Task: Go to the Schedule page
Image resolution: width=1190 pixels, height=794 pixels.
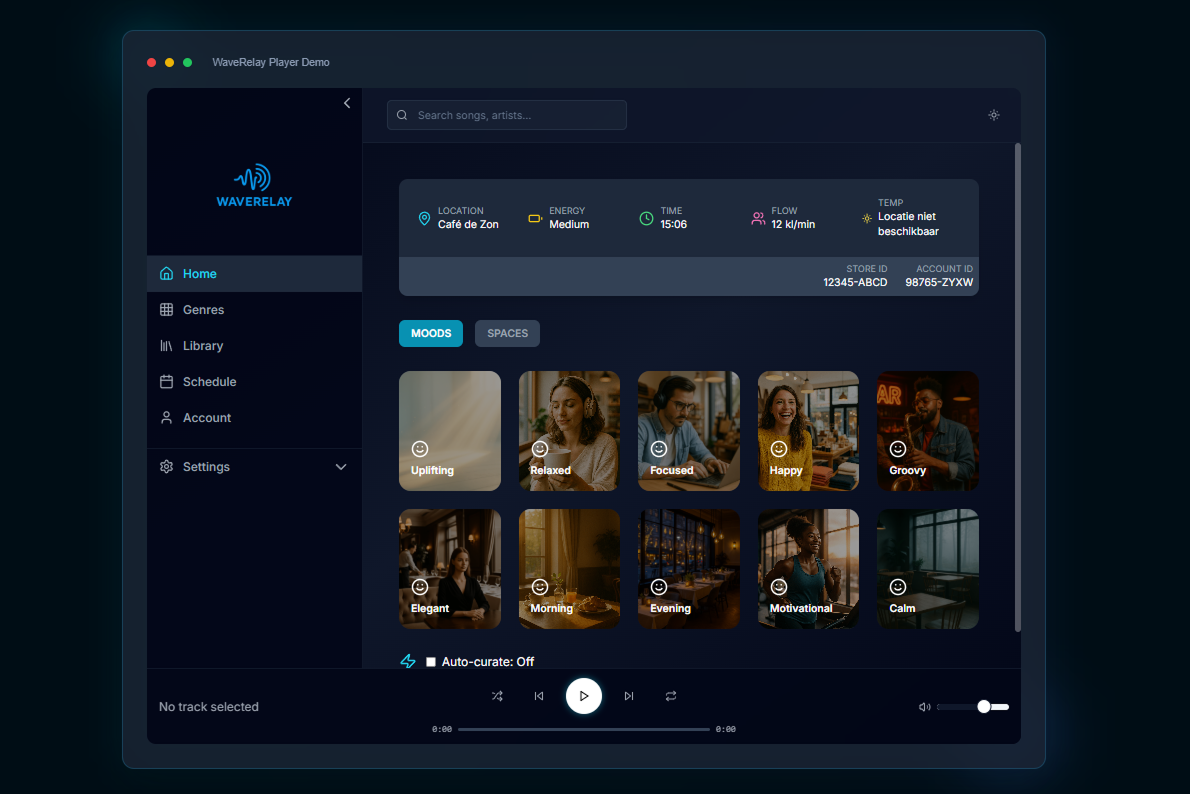Action: point(209,382)
